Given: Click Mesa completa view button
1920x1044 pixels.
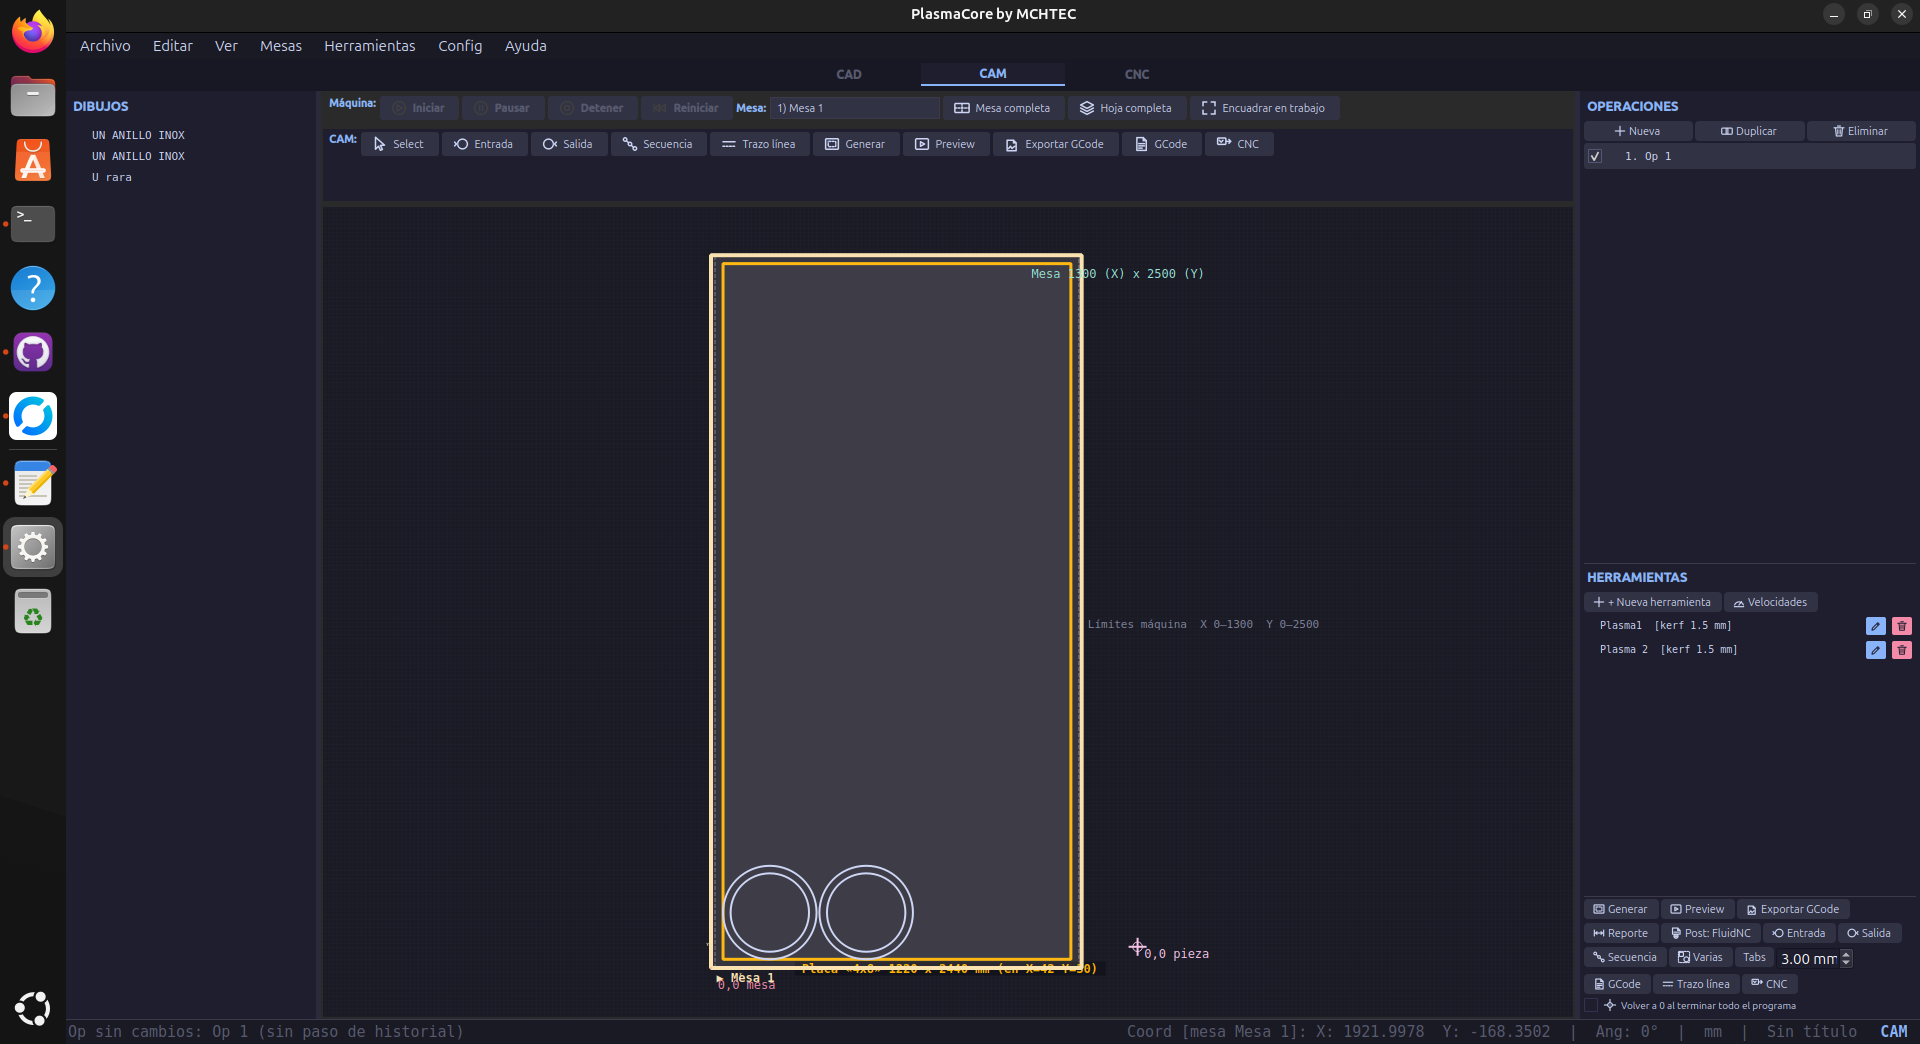Looking at the screenshot, I should click(x=1003, y=108).
